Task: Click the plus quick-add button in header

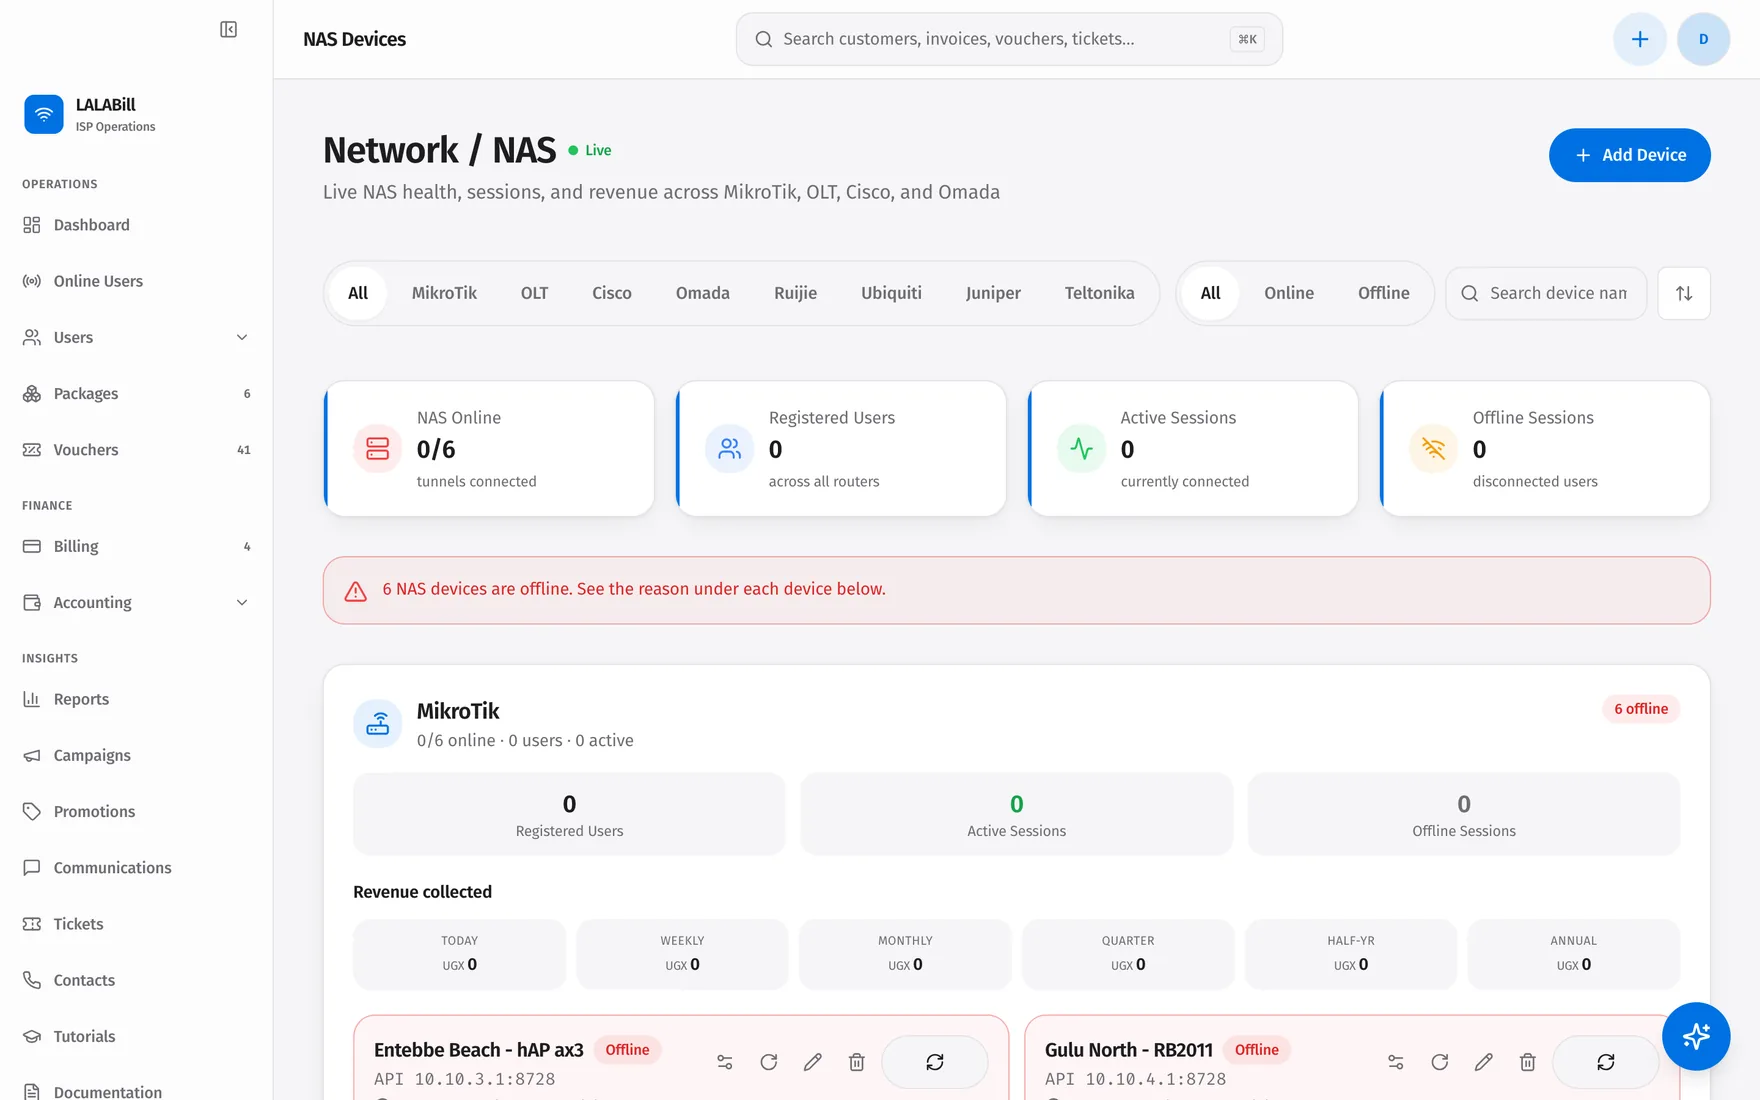Action: pos(1640,39)
